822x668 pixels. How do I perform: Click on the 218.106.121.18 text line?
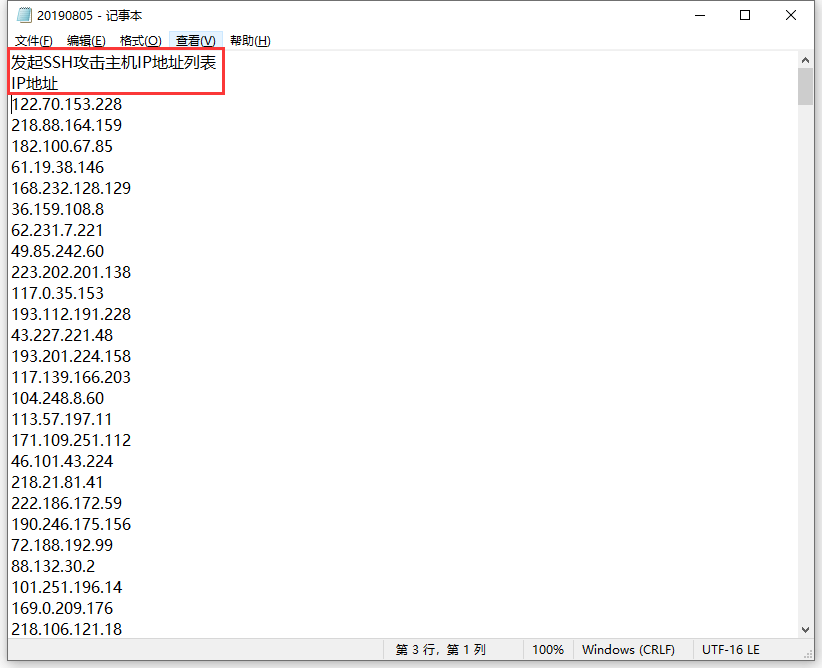click(x=67, y=629)
